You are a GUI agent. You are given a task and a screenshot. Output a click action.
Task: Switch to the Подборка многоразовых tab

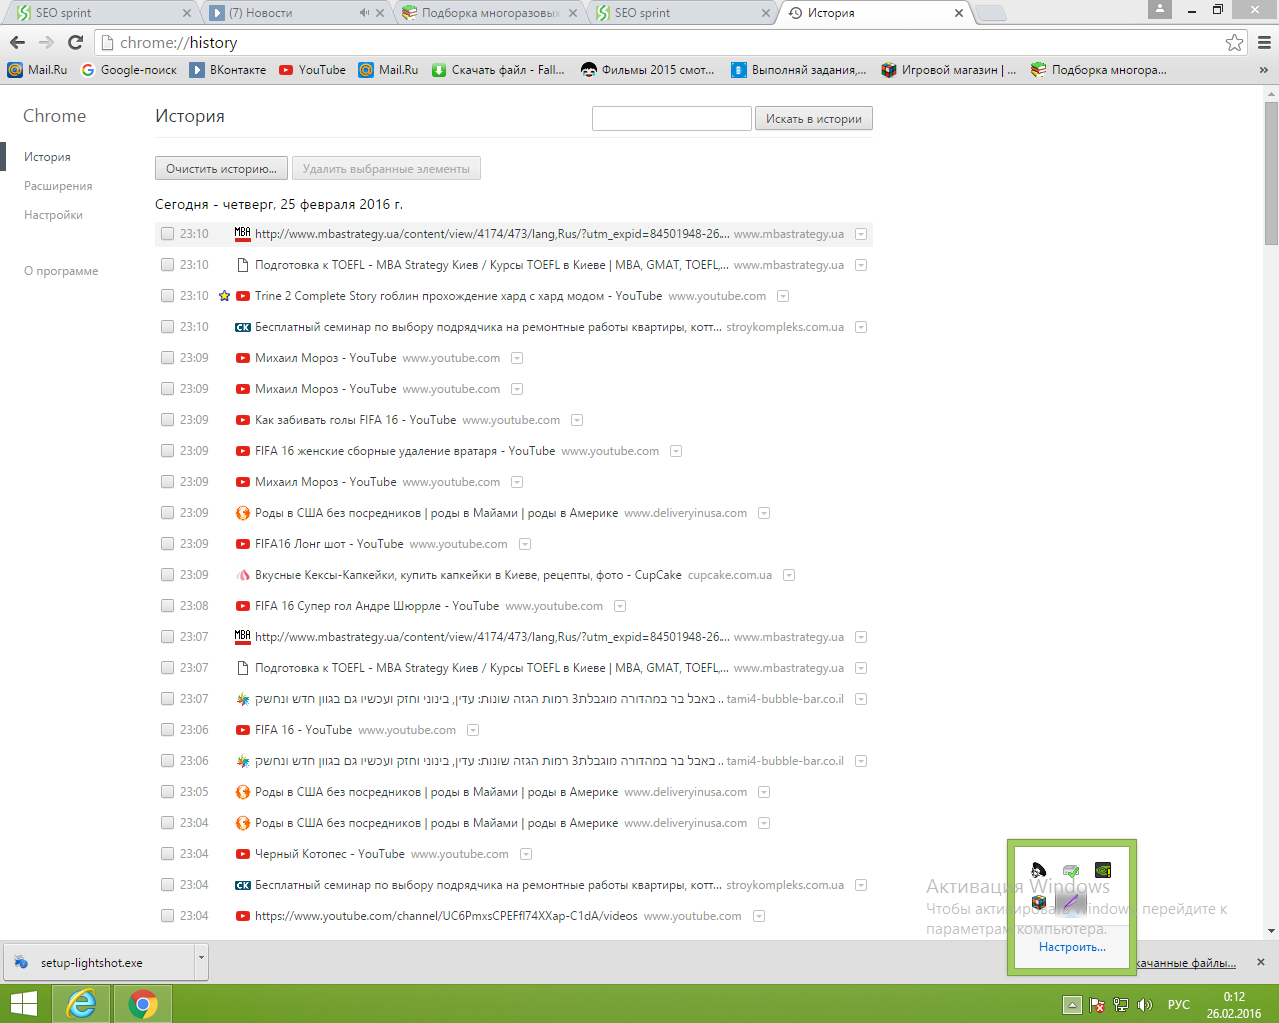point(490,13)
